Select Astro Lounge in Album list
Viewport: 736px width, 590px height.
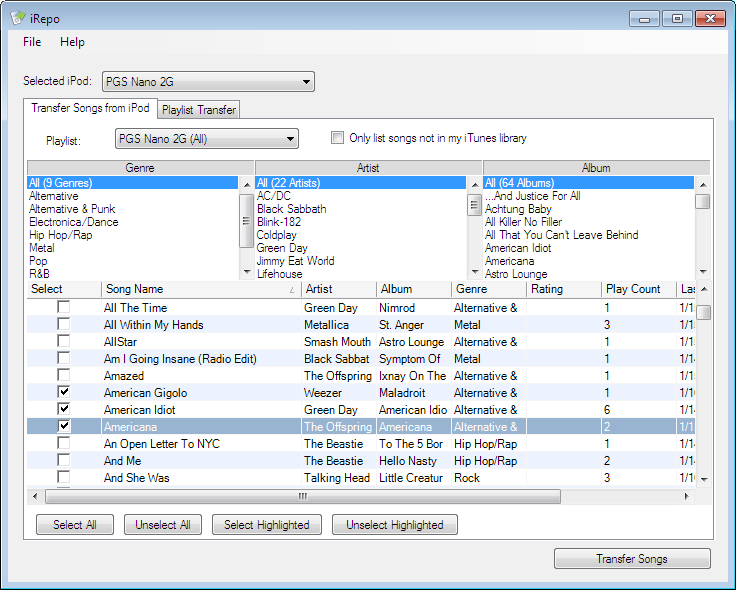(x=589, y=274)
